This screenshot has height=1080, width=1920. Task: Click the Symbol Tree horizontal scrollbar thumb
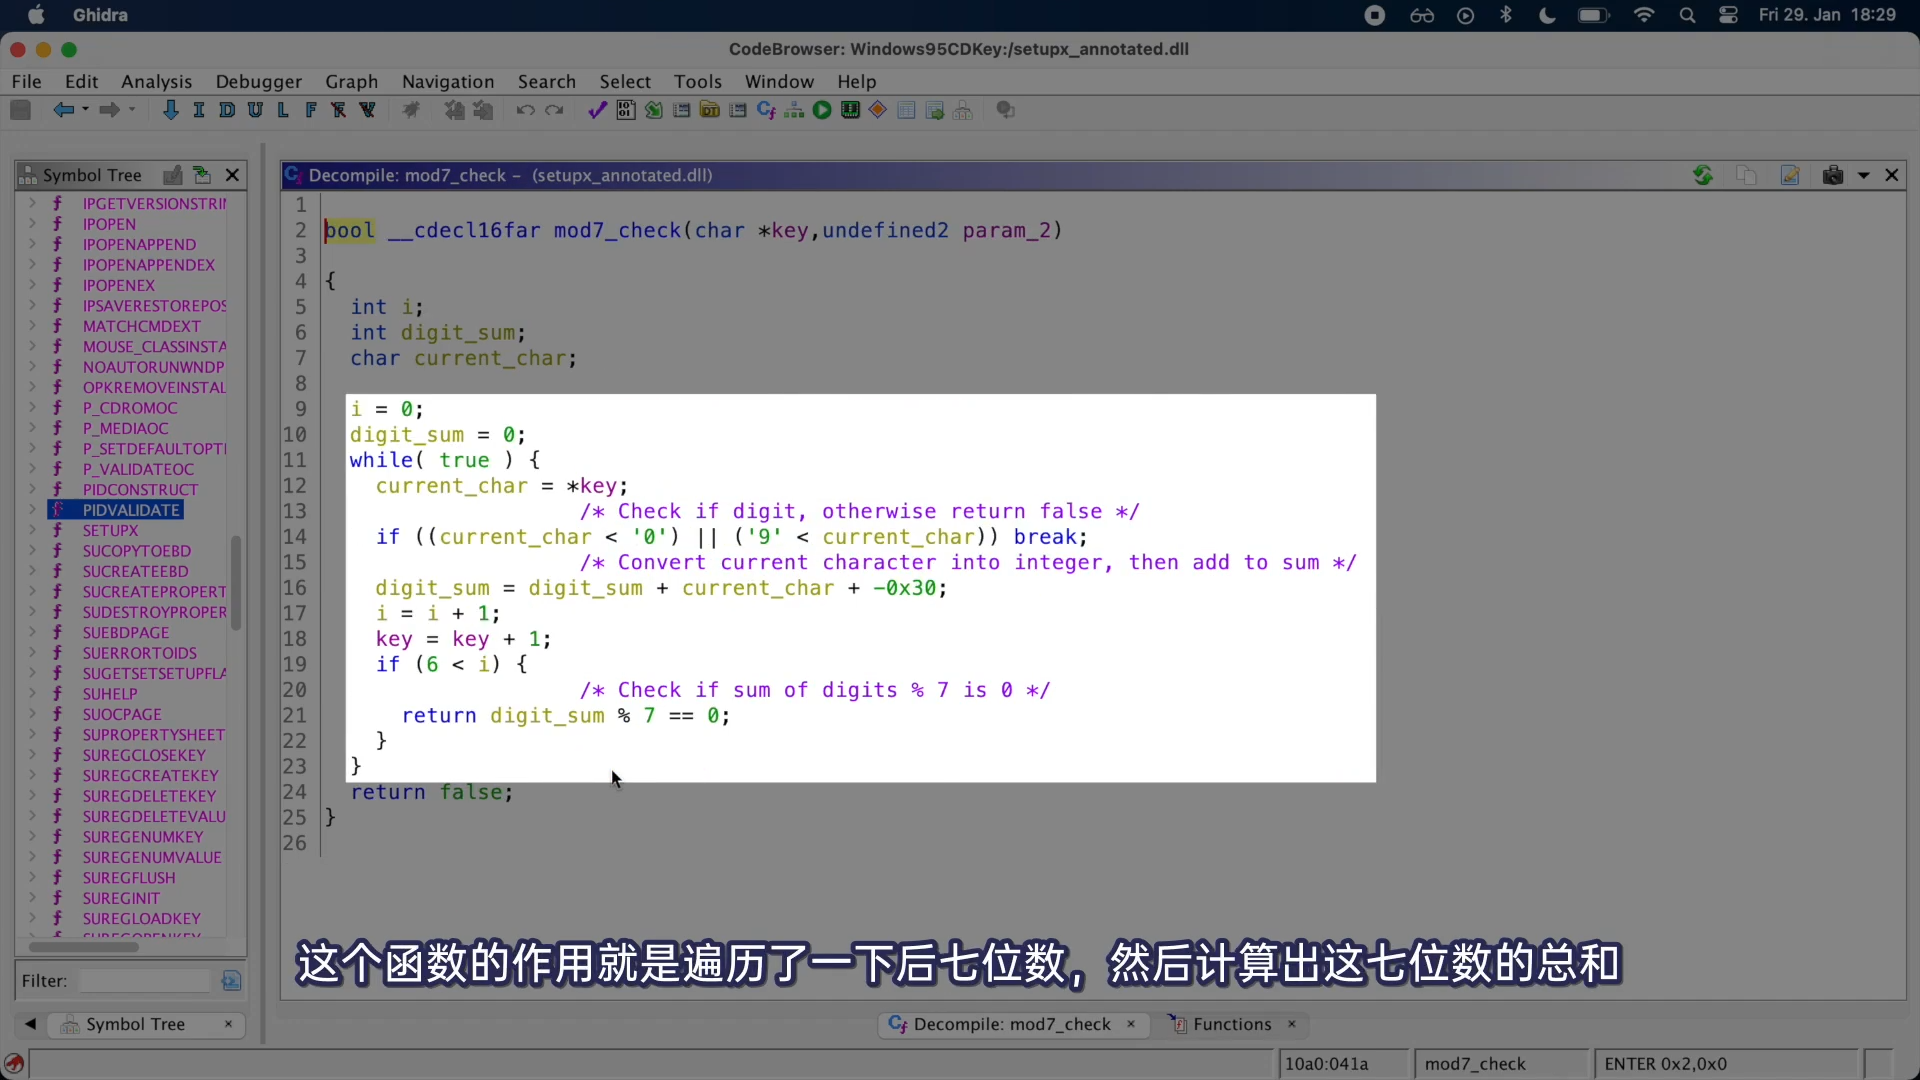tap(84, 947)
